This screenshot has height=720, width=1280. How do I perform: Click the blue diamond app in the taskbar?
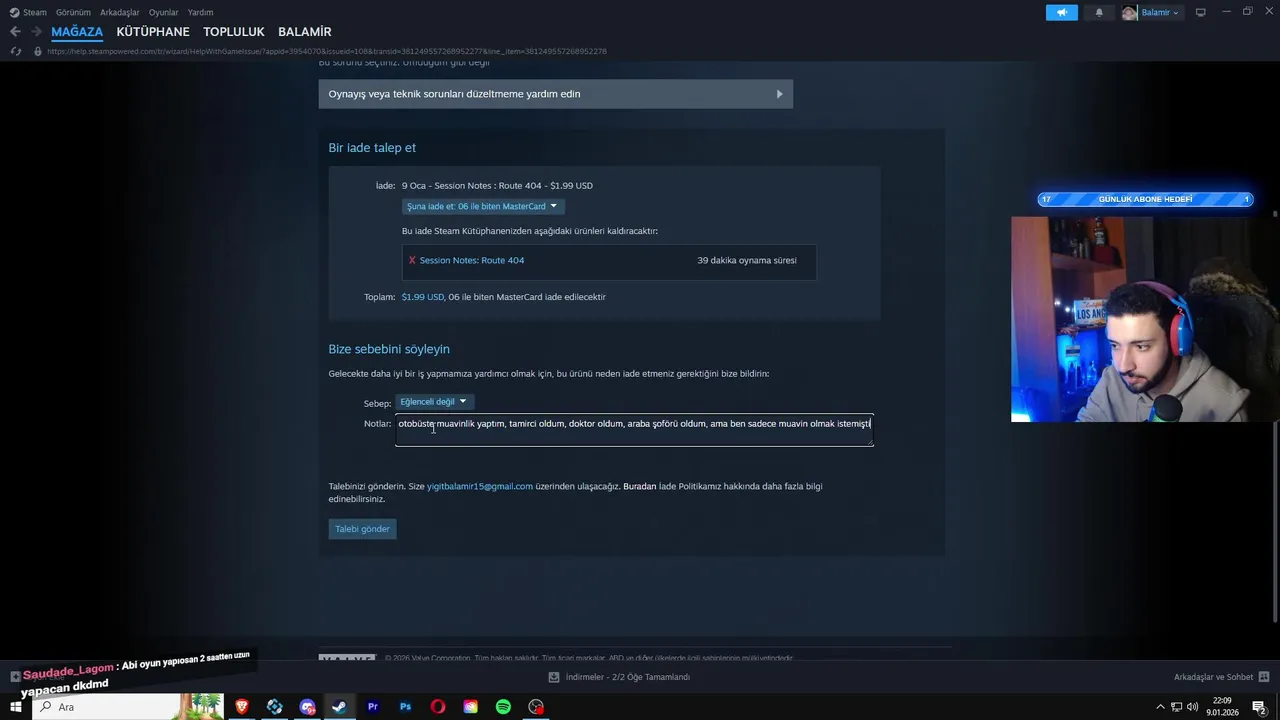274,707
